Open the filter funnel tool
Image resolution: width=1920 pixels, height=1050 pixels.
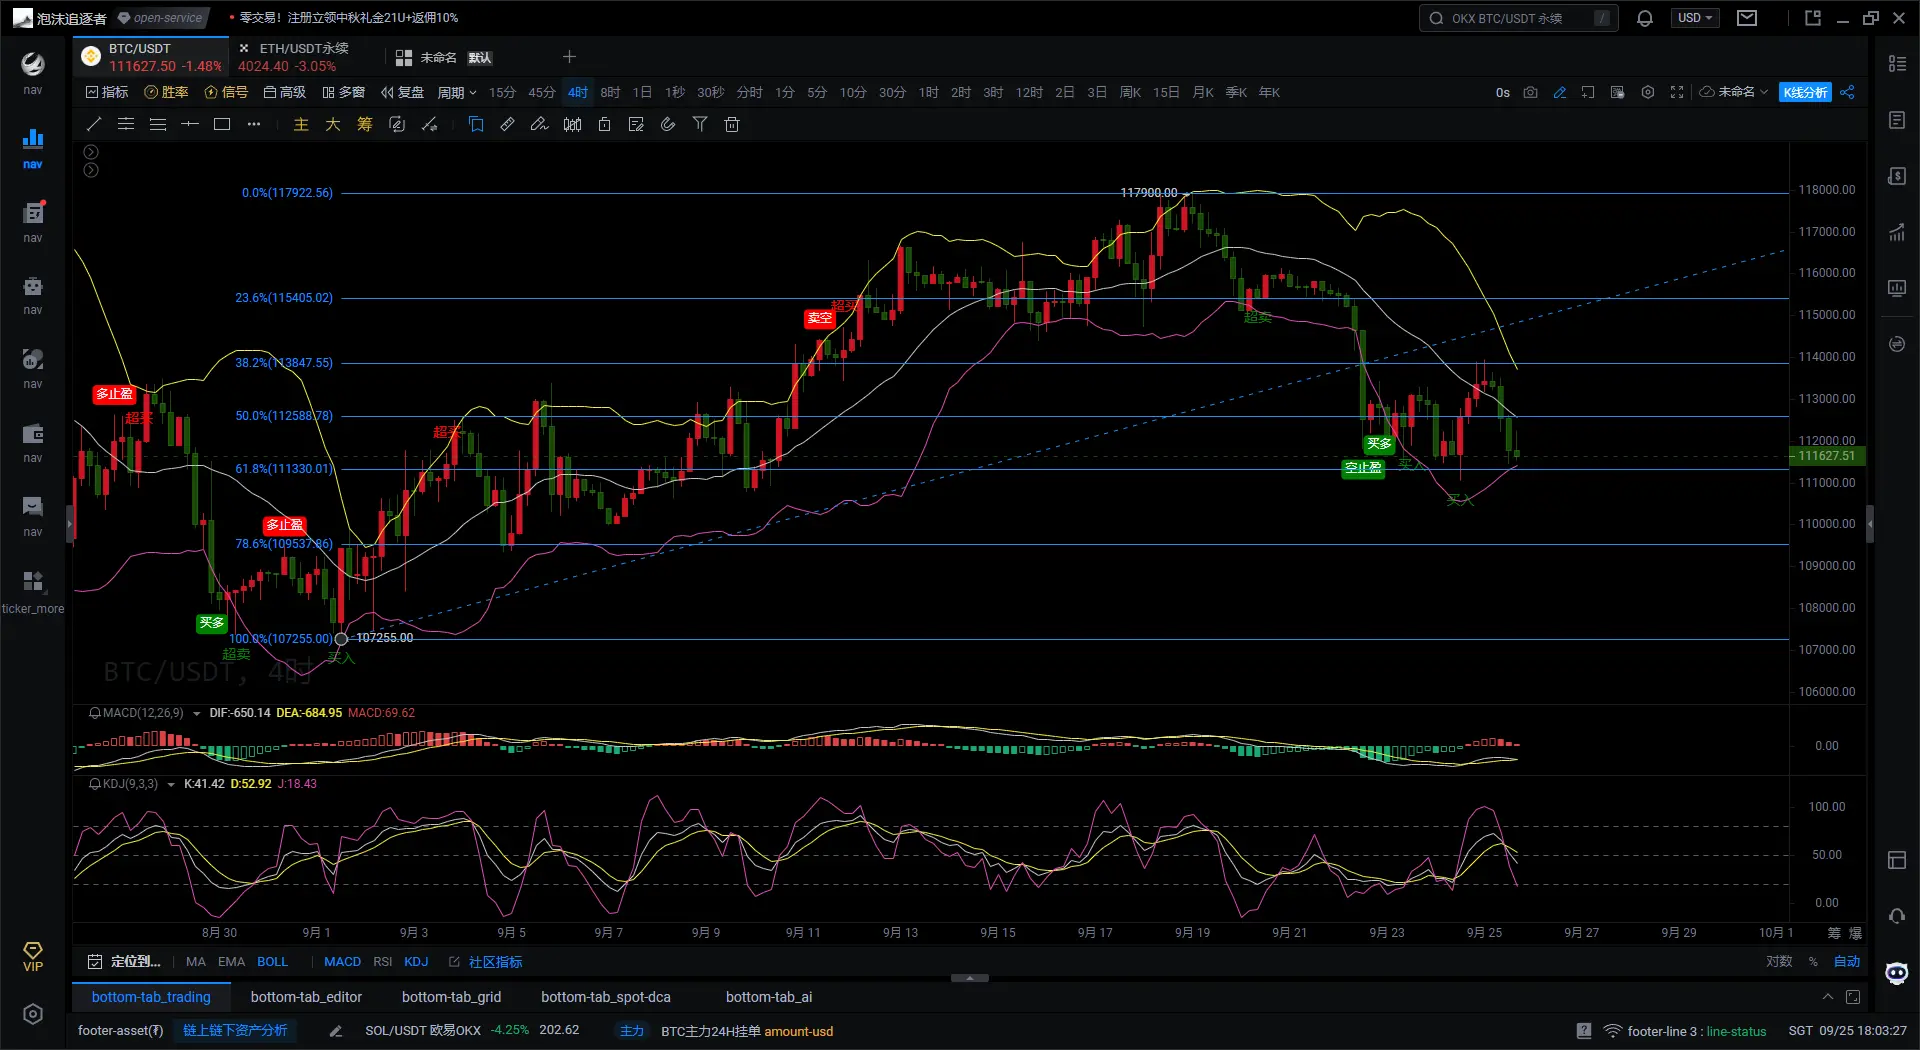point(700,125)
